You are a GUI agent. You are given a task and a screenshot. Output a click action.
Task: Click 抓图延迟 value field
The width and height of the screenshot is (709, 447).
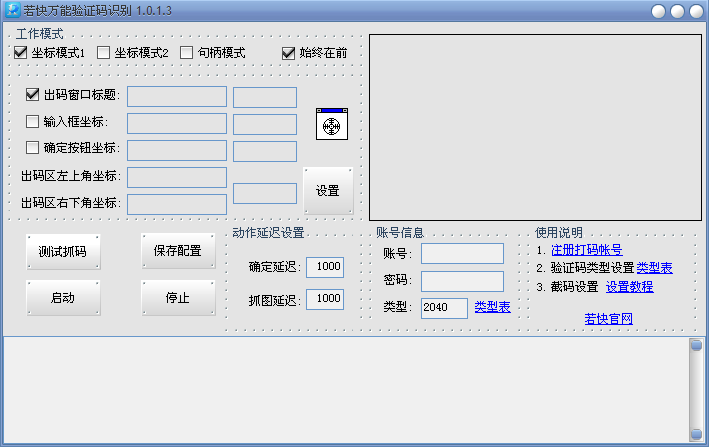click(x=325, y=299)
